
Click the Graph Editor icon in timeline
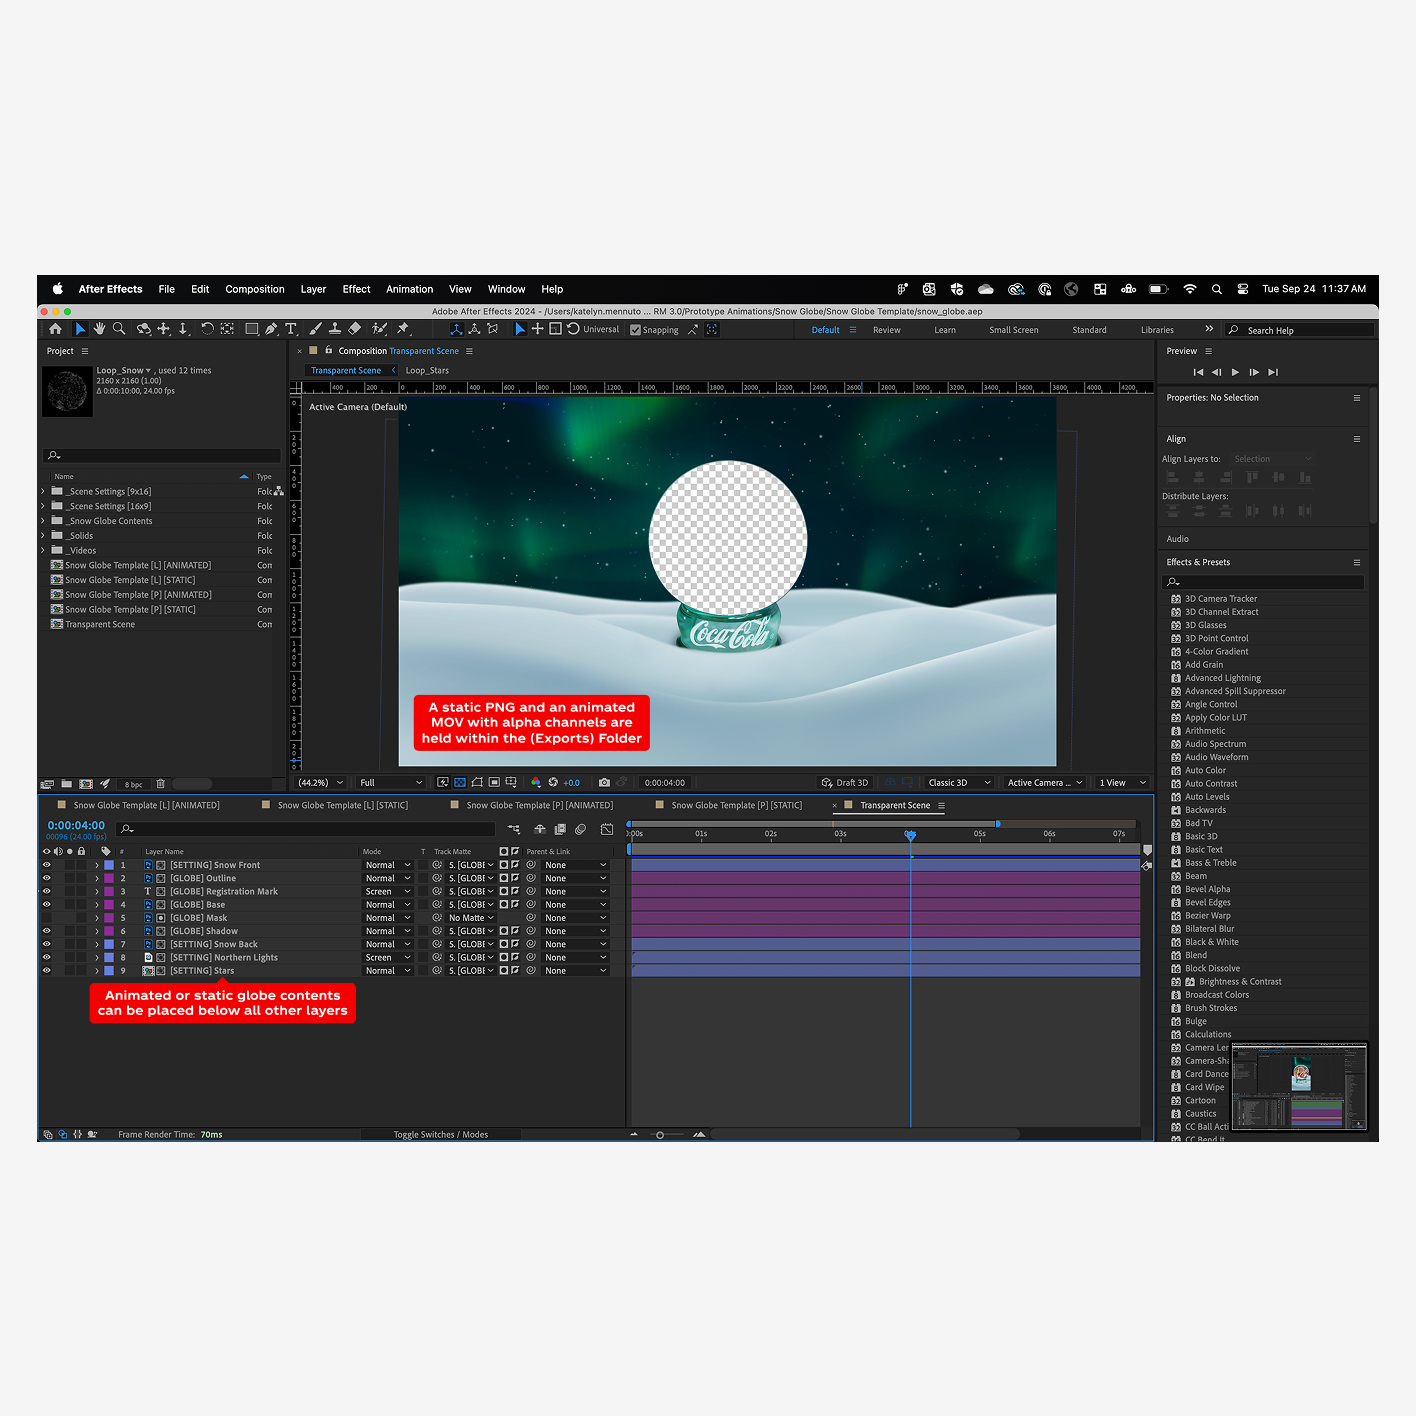point(607,829)
